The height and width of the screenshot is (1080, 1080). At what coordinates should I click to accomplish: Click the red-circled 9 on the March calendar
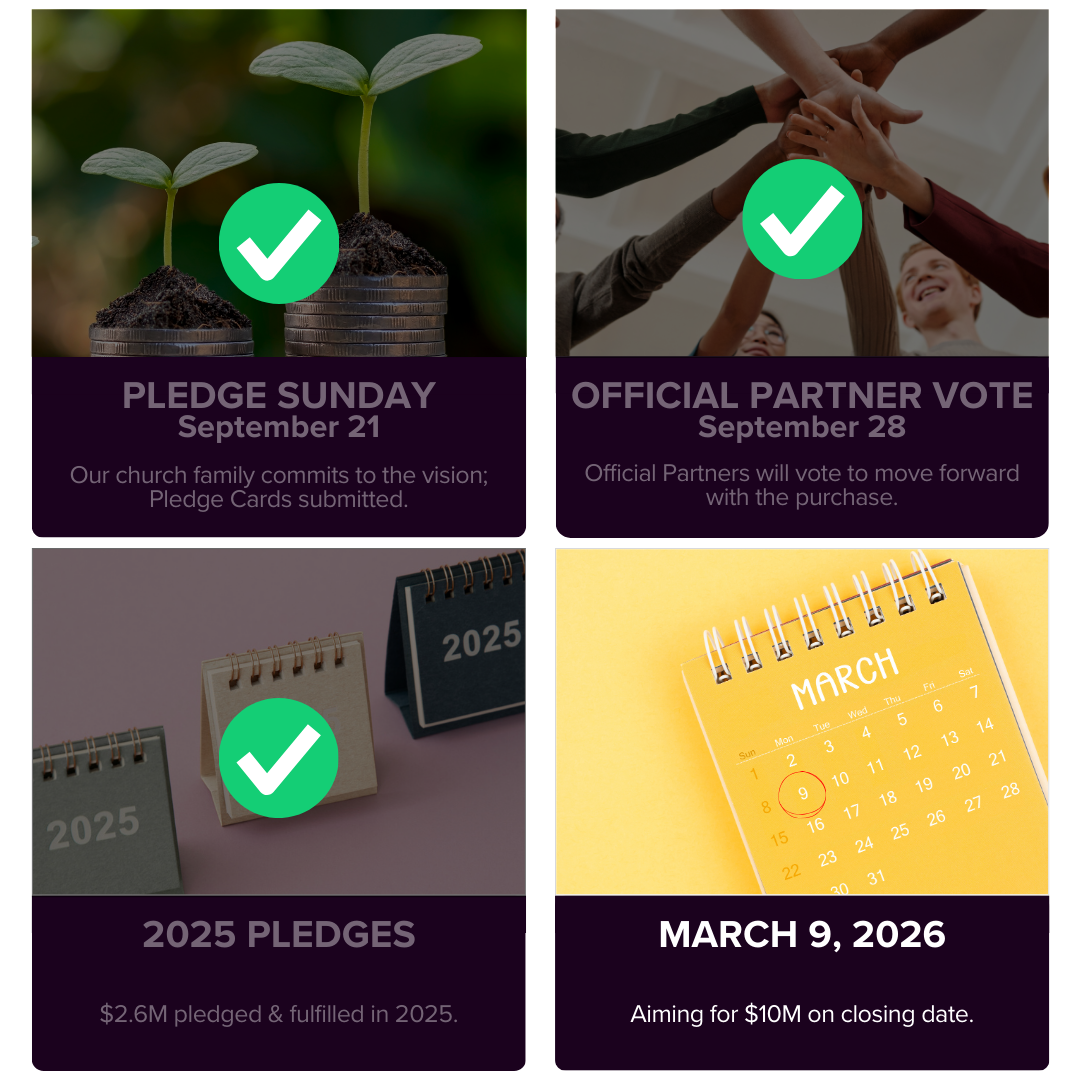pos(802,793)
